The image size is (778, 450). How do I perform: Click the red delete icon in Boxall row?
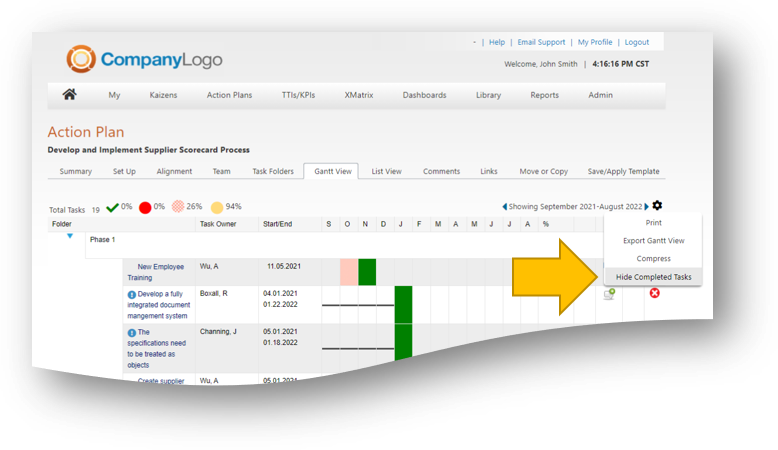[654, 293]
